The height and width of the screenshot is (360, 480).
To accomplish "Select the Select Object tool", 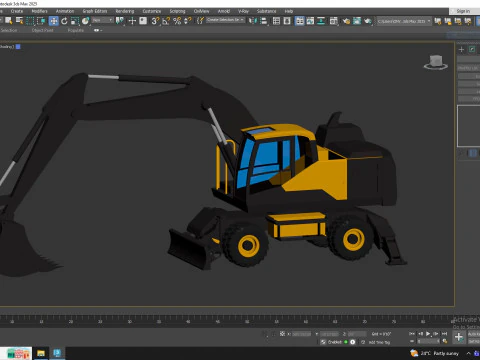I will (9, 21).
